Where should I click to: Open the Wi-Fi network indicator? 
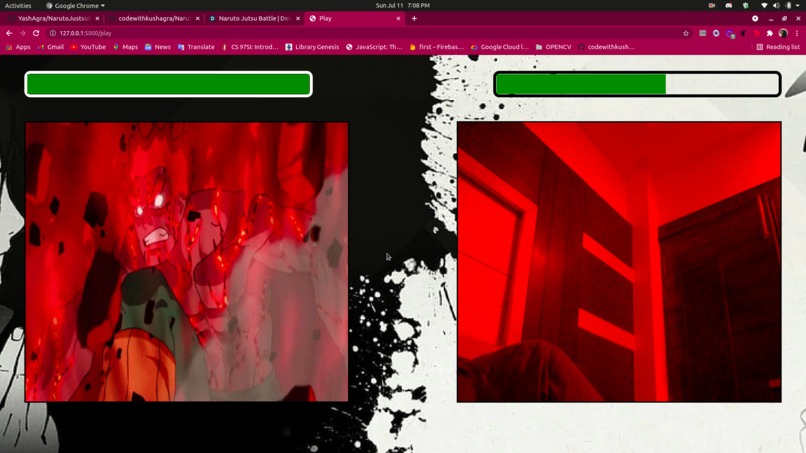(764, 5)
